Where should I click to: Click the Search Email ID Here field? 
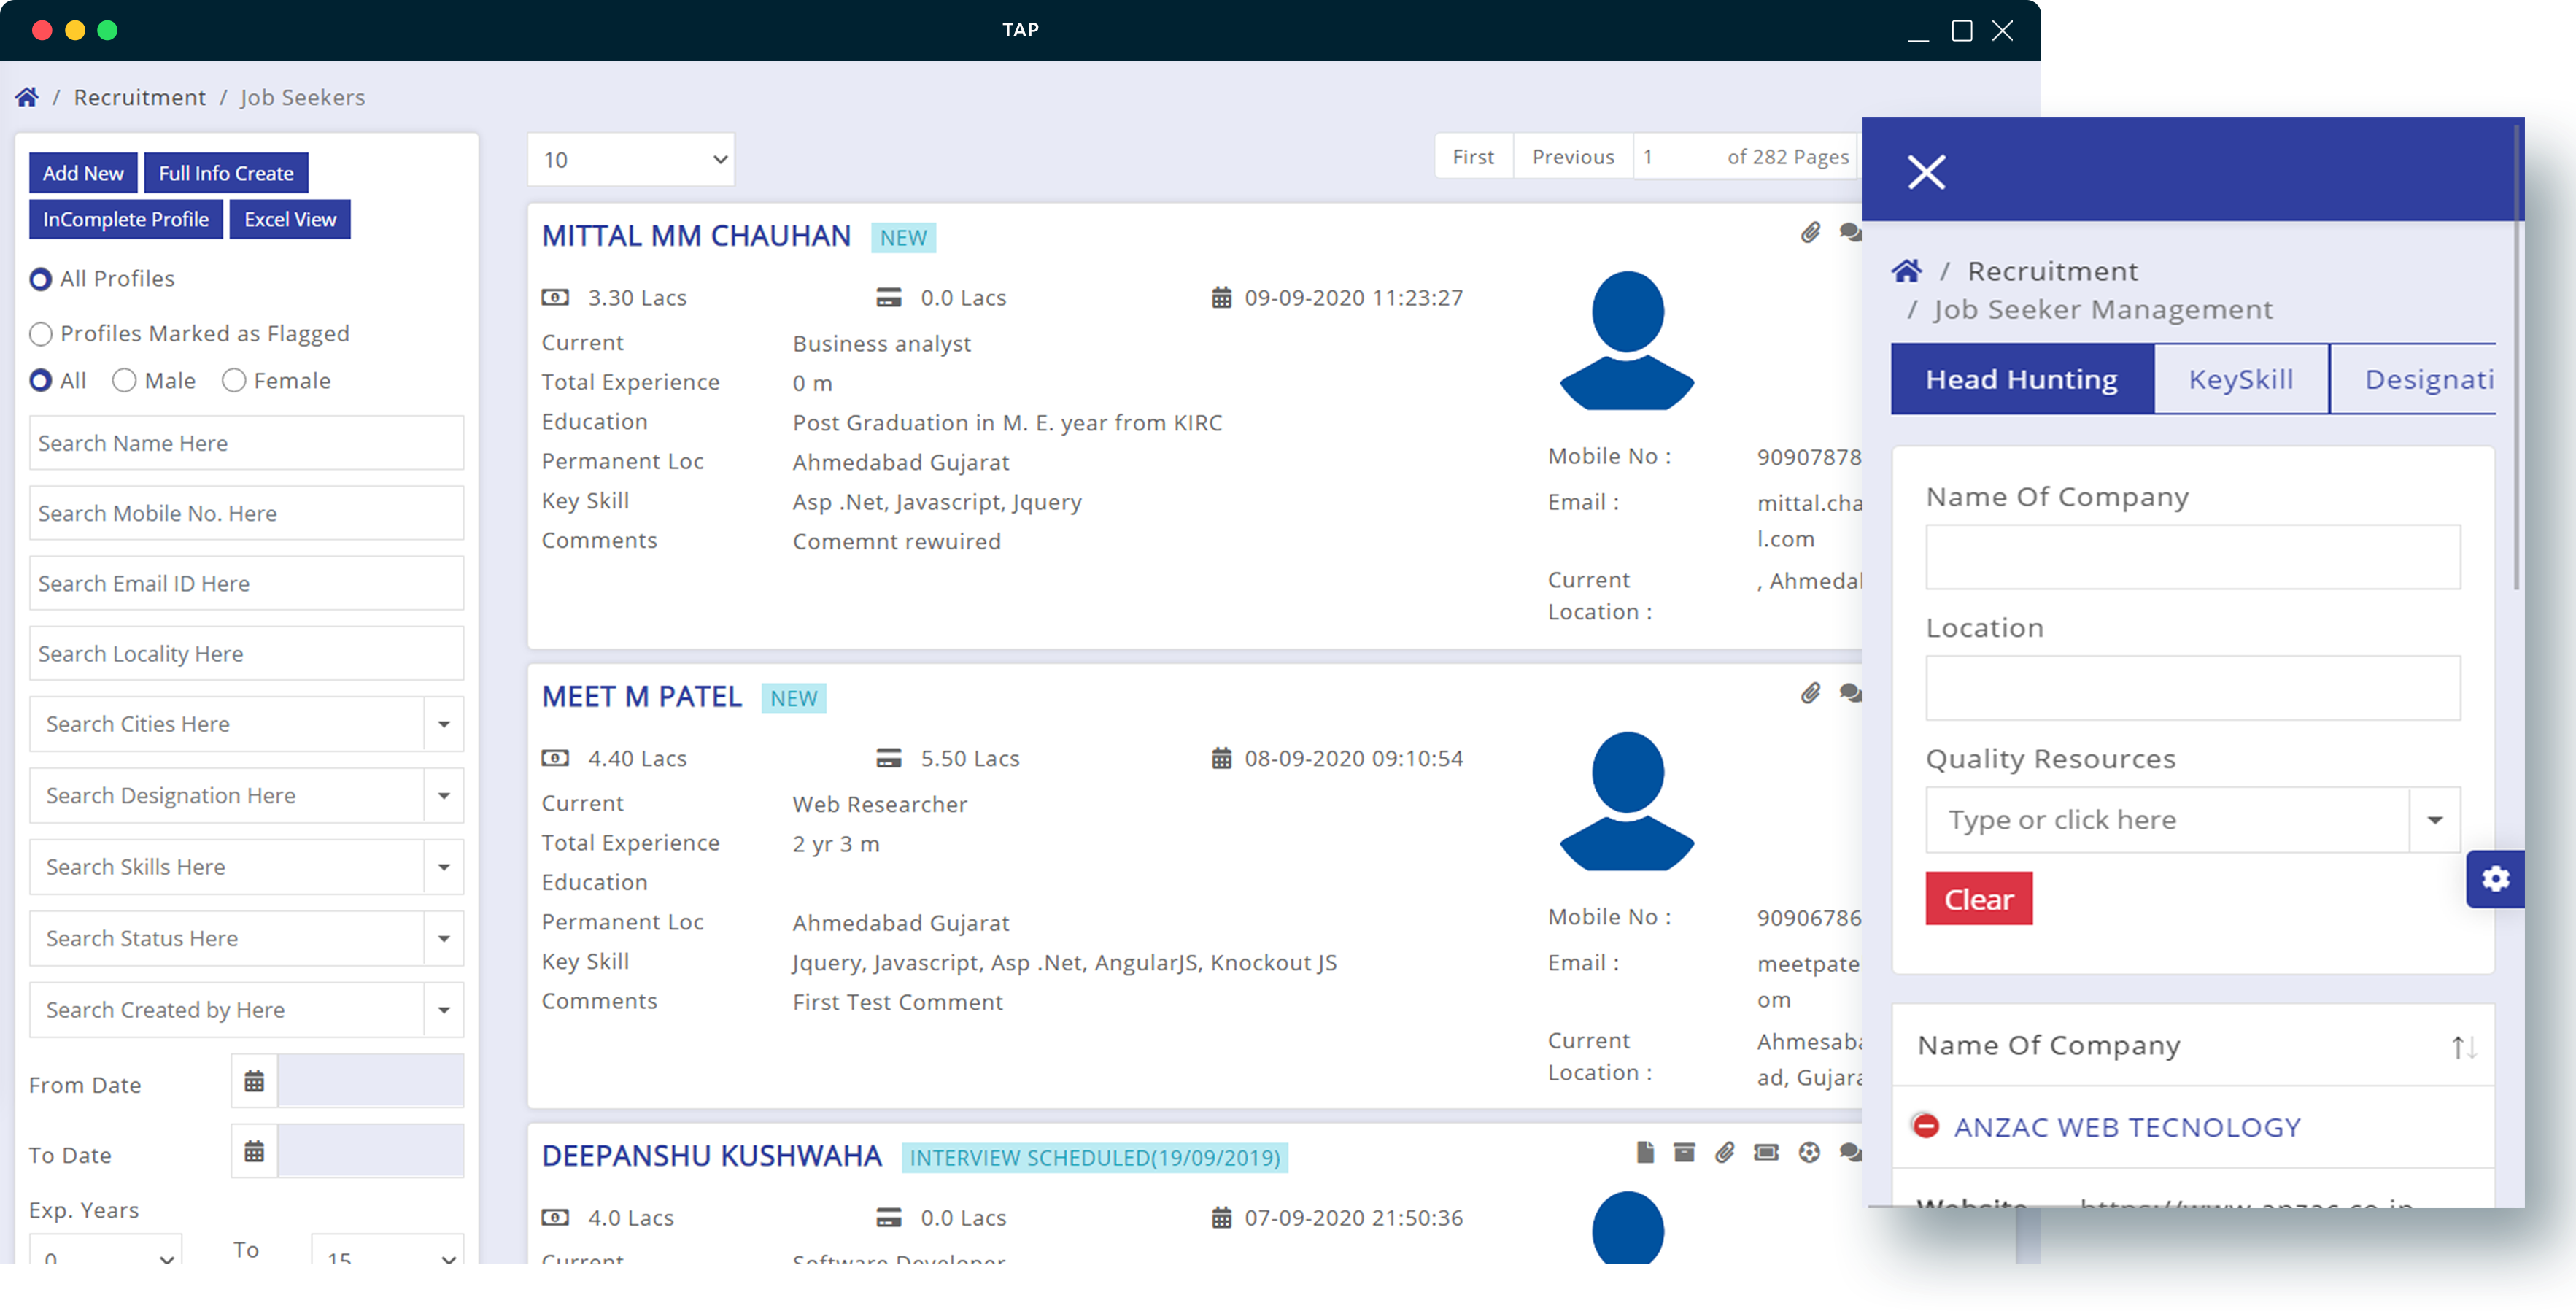pos(246,583)
